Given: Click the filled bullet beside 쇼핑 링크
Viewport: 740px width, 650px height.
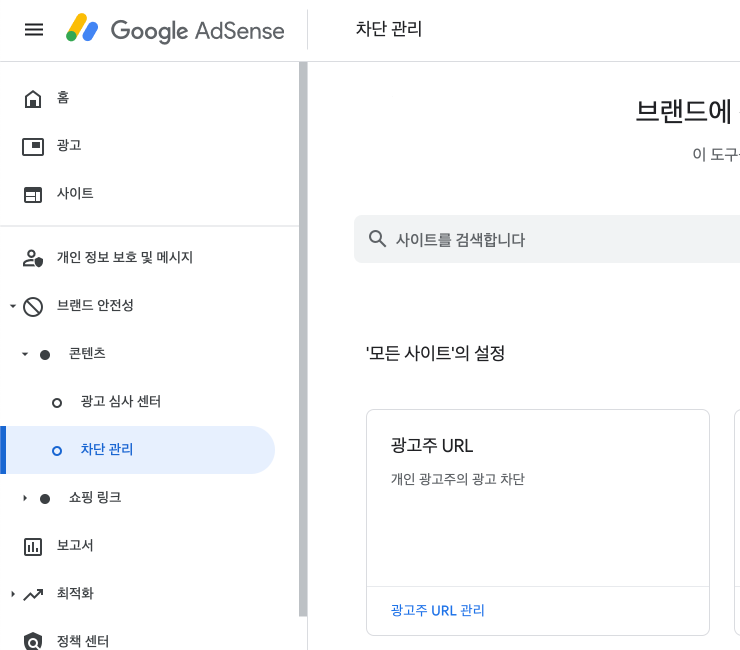Looking at the screenshot, I should coord(45,499).
